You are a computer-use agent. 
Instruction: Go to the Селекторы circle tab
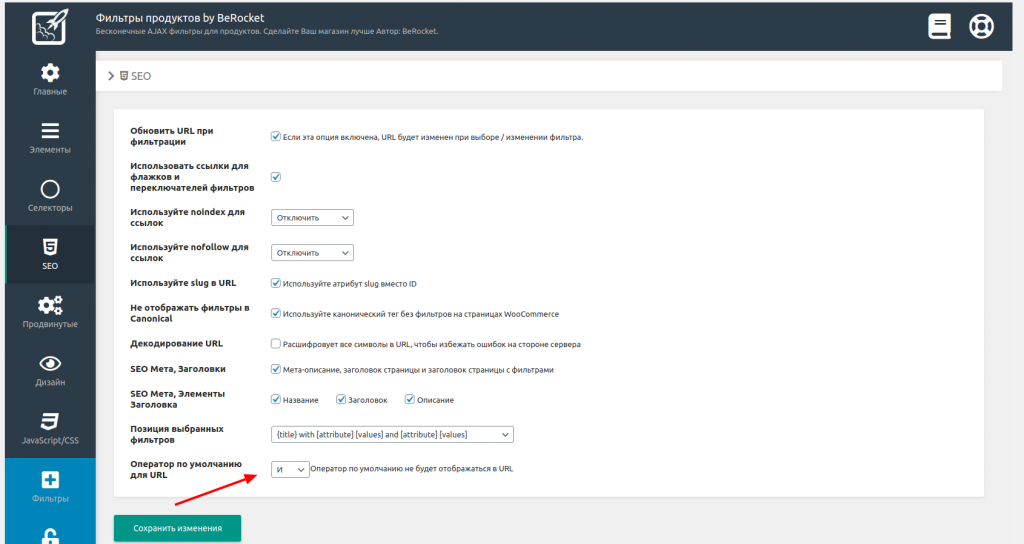pyautogui.click(x=49, y=196)
